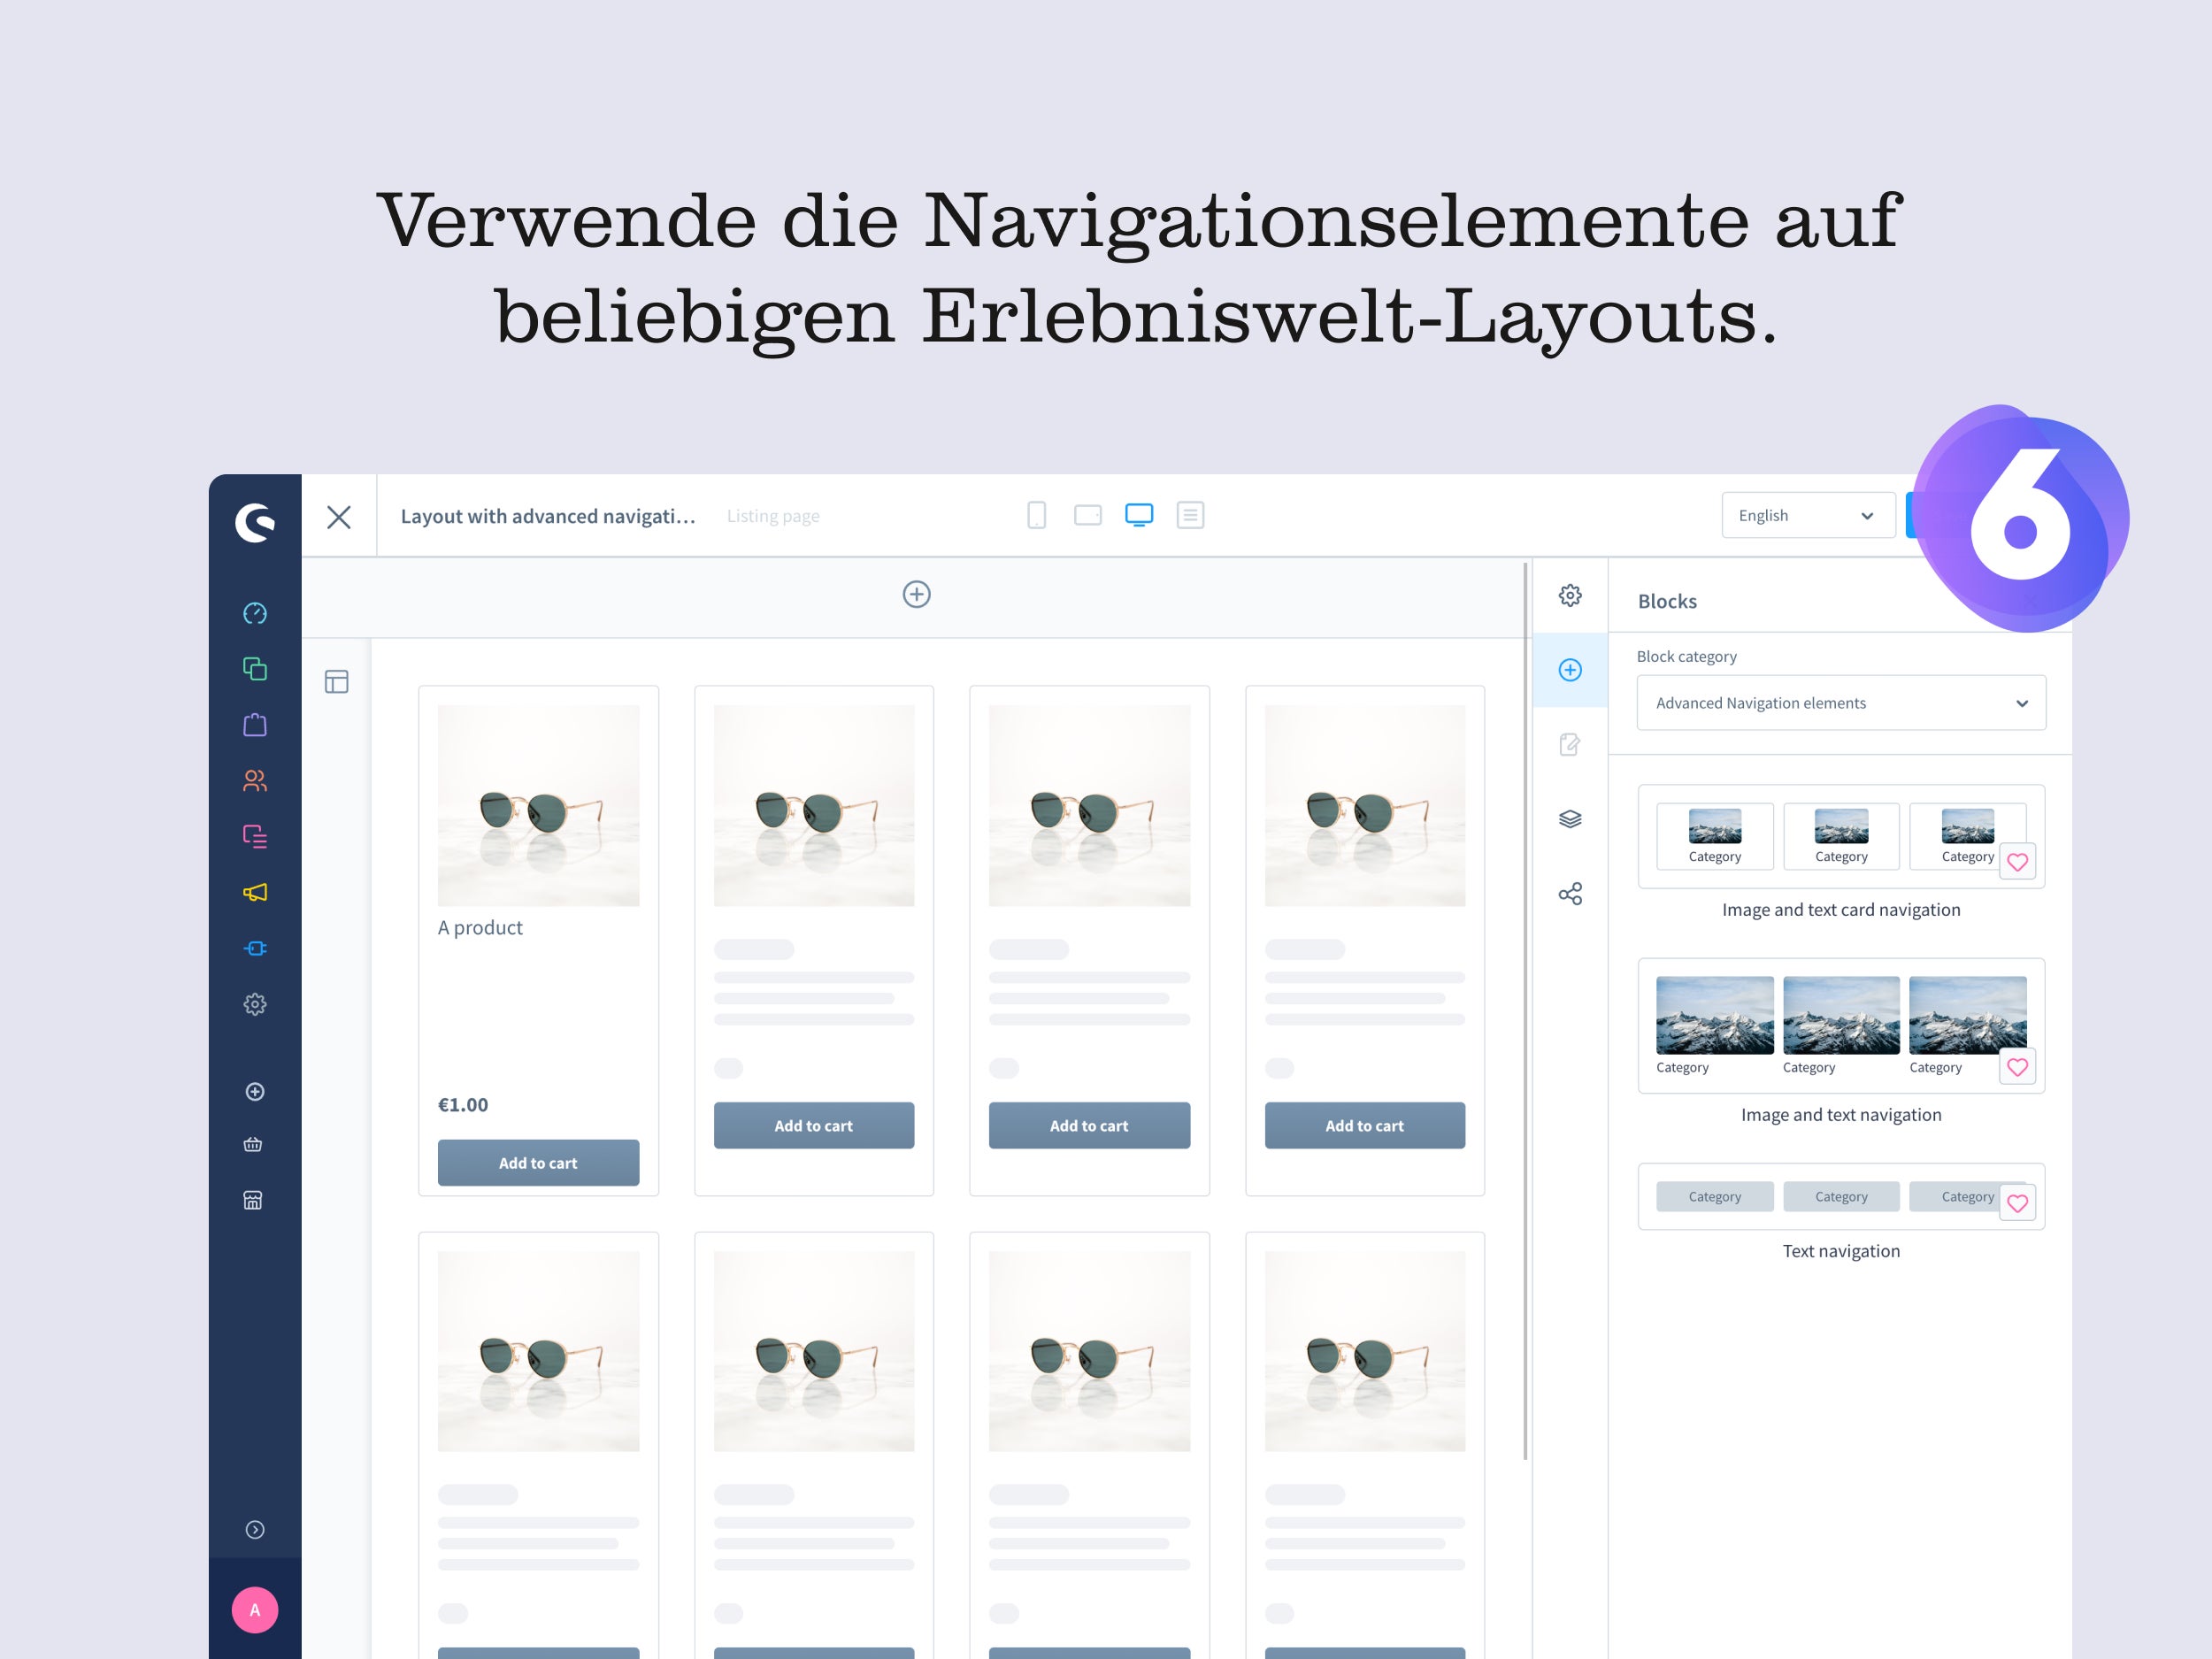Open the Marketing megaphone icon

[x=255, y=892]
